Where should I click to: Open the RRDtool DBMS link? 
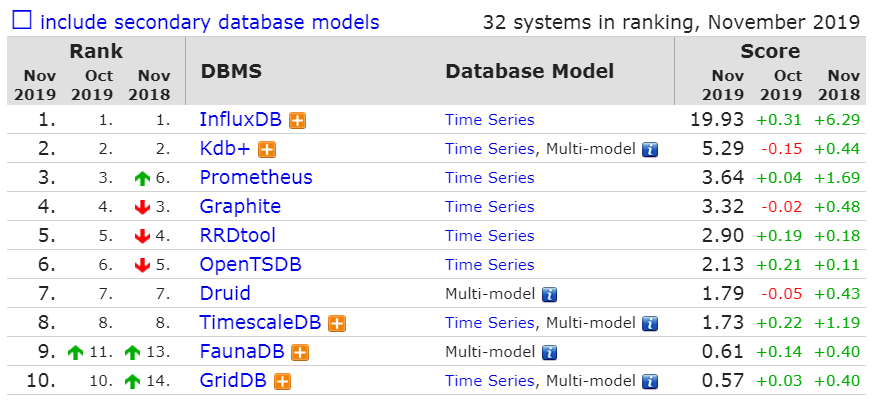[238, 235]
